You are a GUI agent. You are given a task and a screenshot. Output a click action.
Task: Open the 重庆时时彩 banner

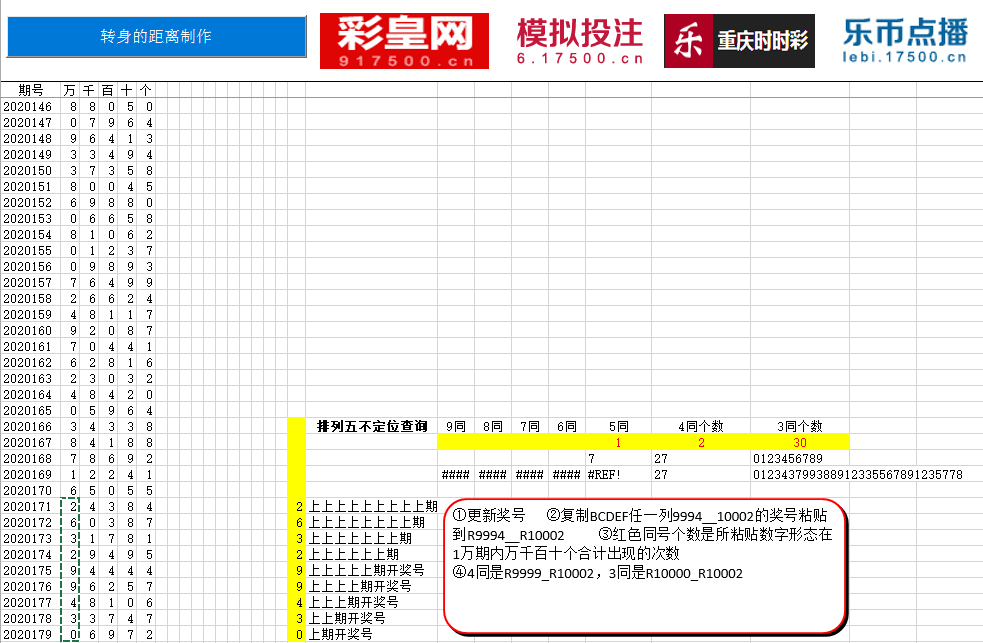739,41
